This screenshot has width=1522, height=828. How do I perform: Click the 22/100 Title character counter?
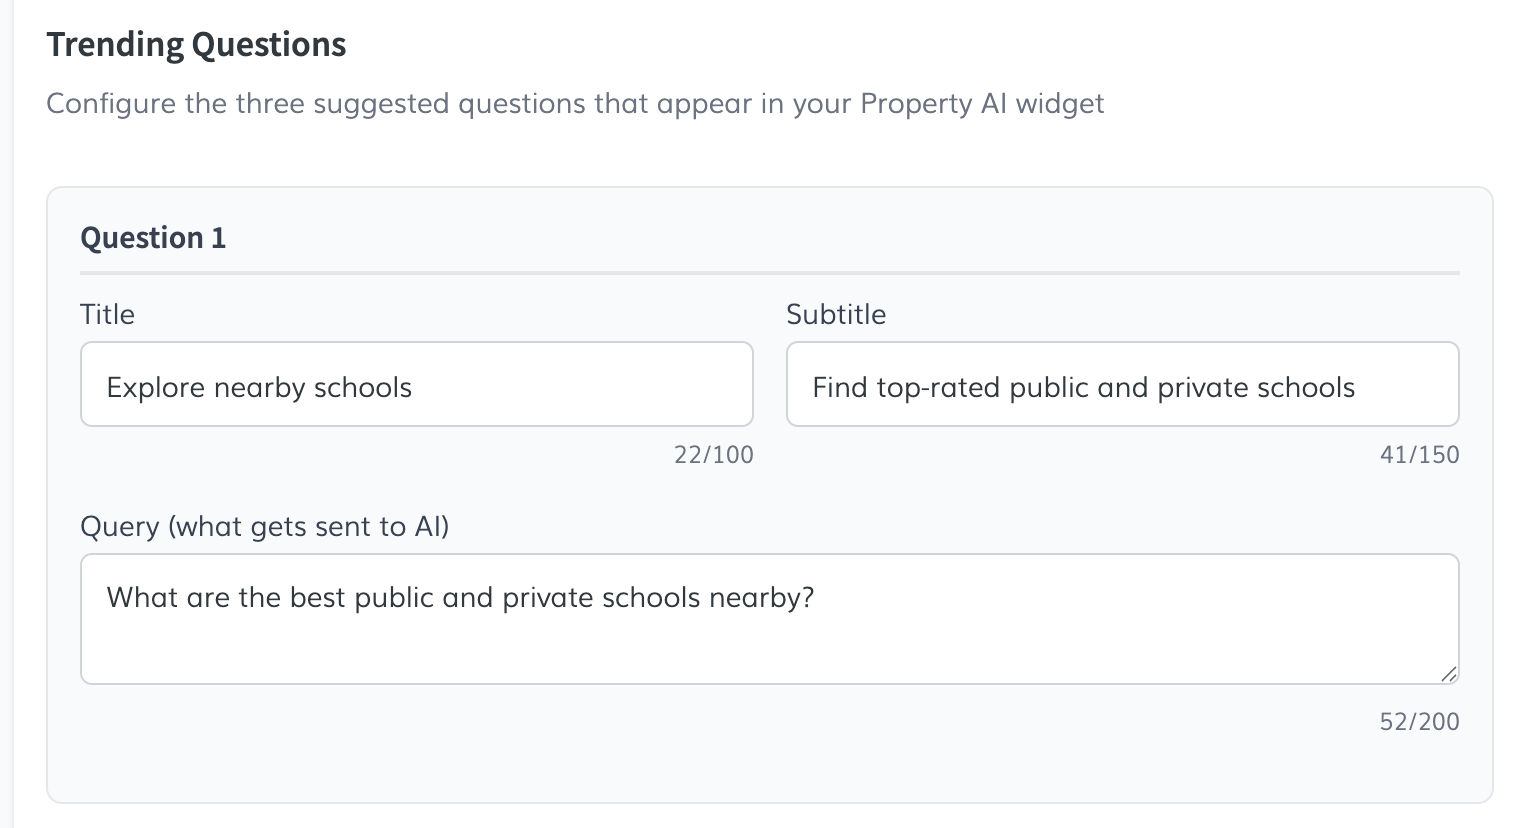(713, 455)
